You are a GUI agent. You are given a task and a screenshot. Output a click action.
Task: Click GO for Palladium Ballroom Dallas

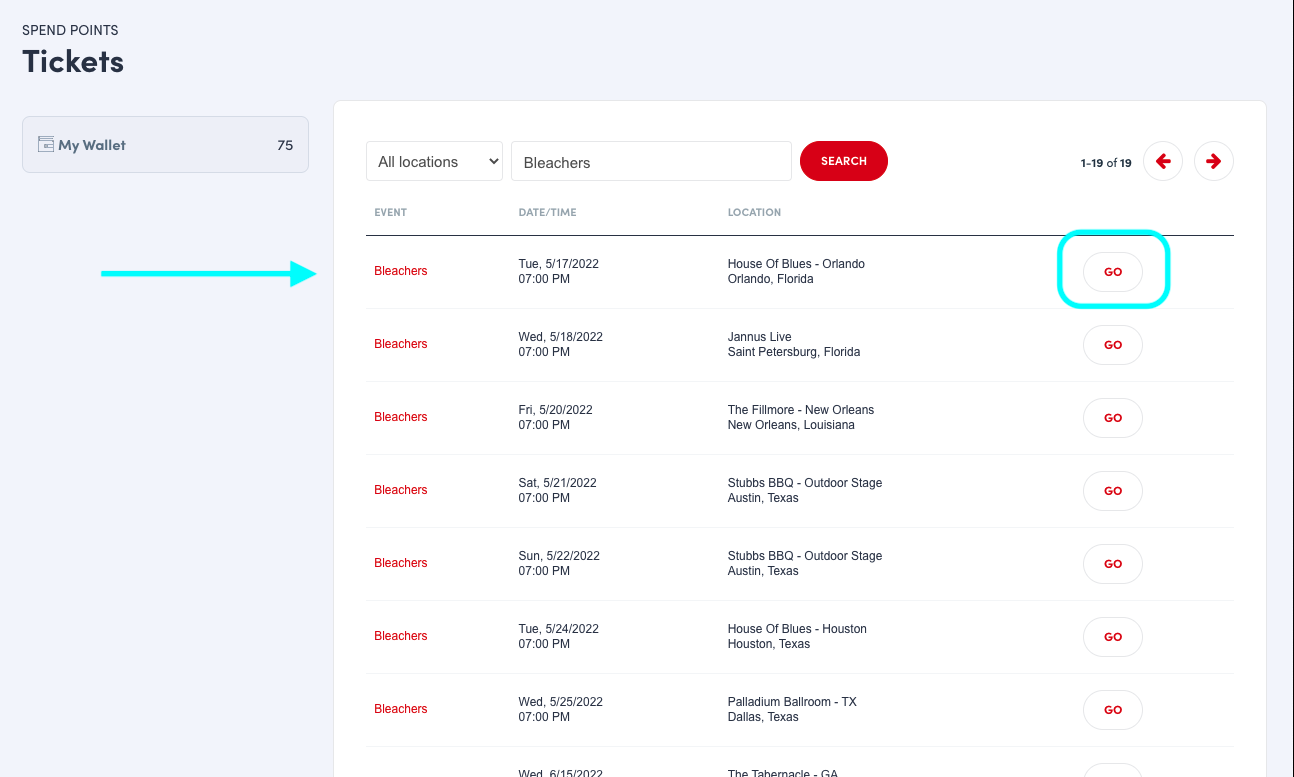[1112, 710]
